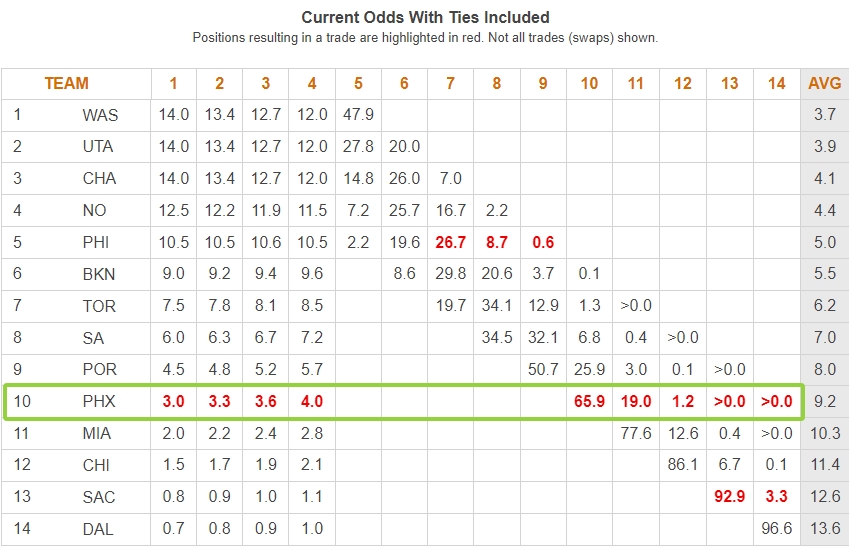This screenshot has width=849, height=546.
Task: Select the TOR team name
Action: pyautogui.click(x=100, y=306)
